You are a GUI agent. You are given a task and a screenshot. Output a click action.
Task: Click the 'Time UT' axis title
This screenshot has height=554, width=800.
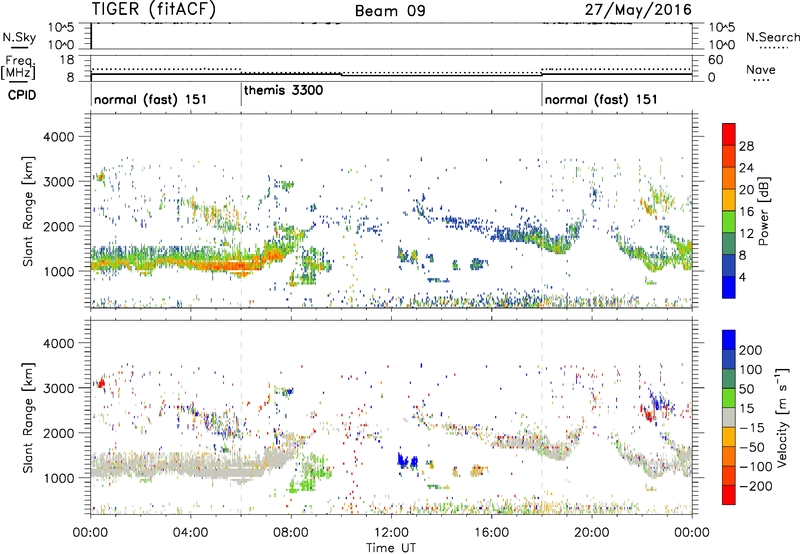(x=391, y=548)
